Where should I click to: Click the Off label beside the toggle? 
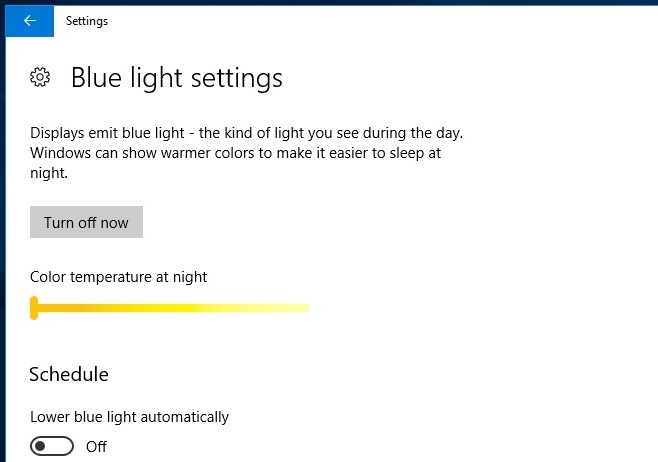(x=97, y=446)
